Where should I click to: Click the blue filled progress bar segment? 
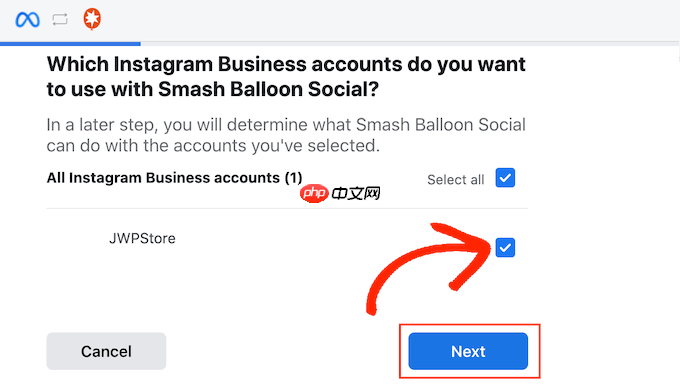(70, 43)
